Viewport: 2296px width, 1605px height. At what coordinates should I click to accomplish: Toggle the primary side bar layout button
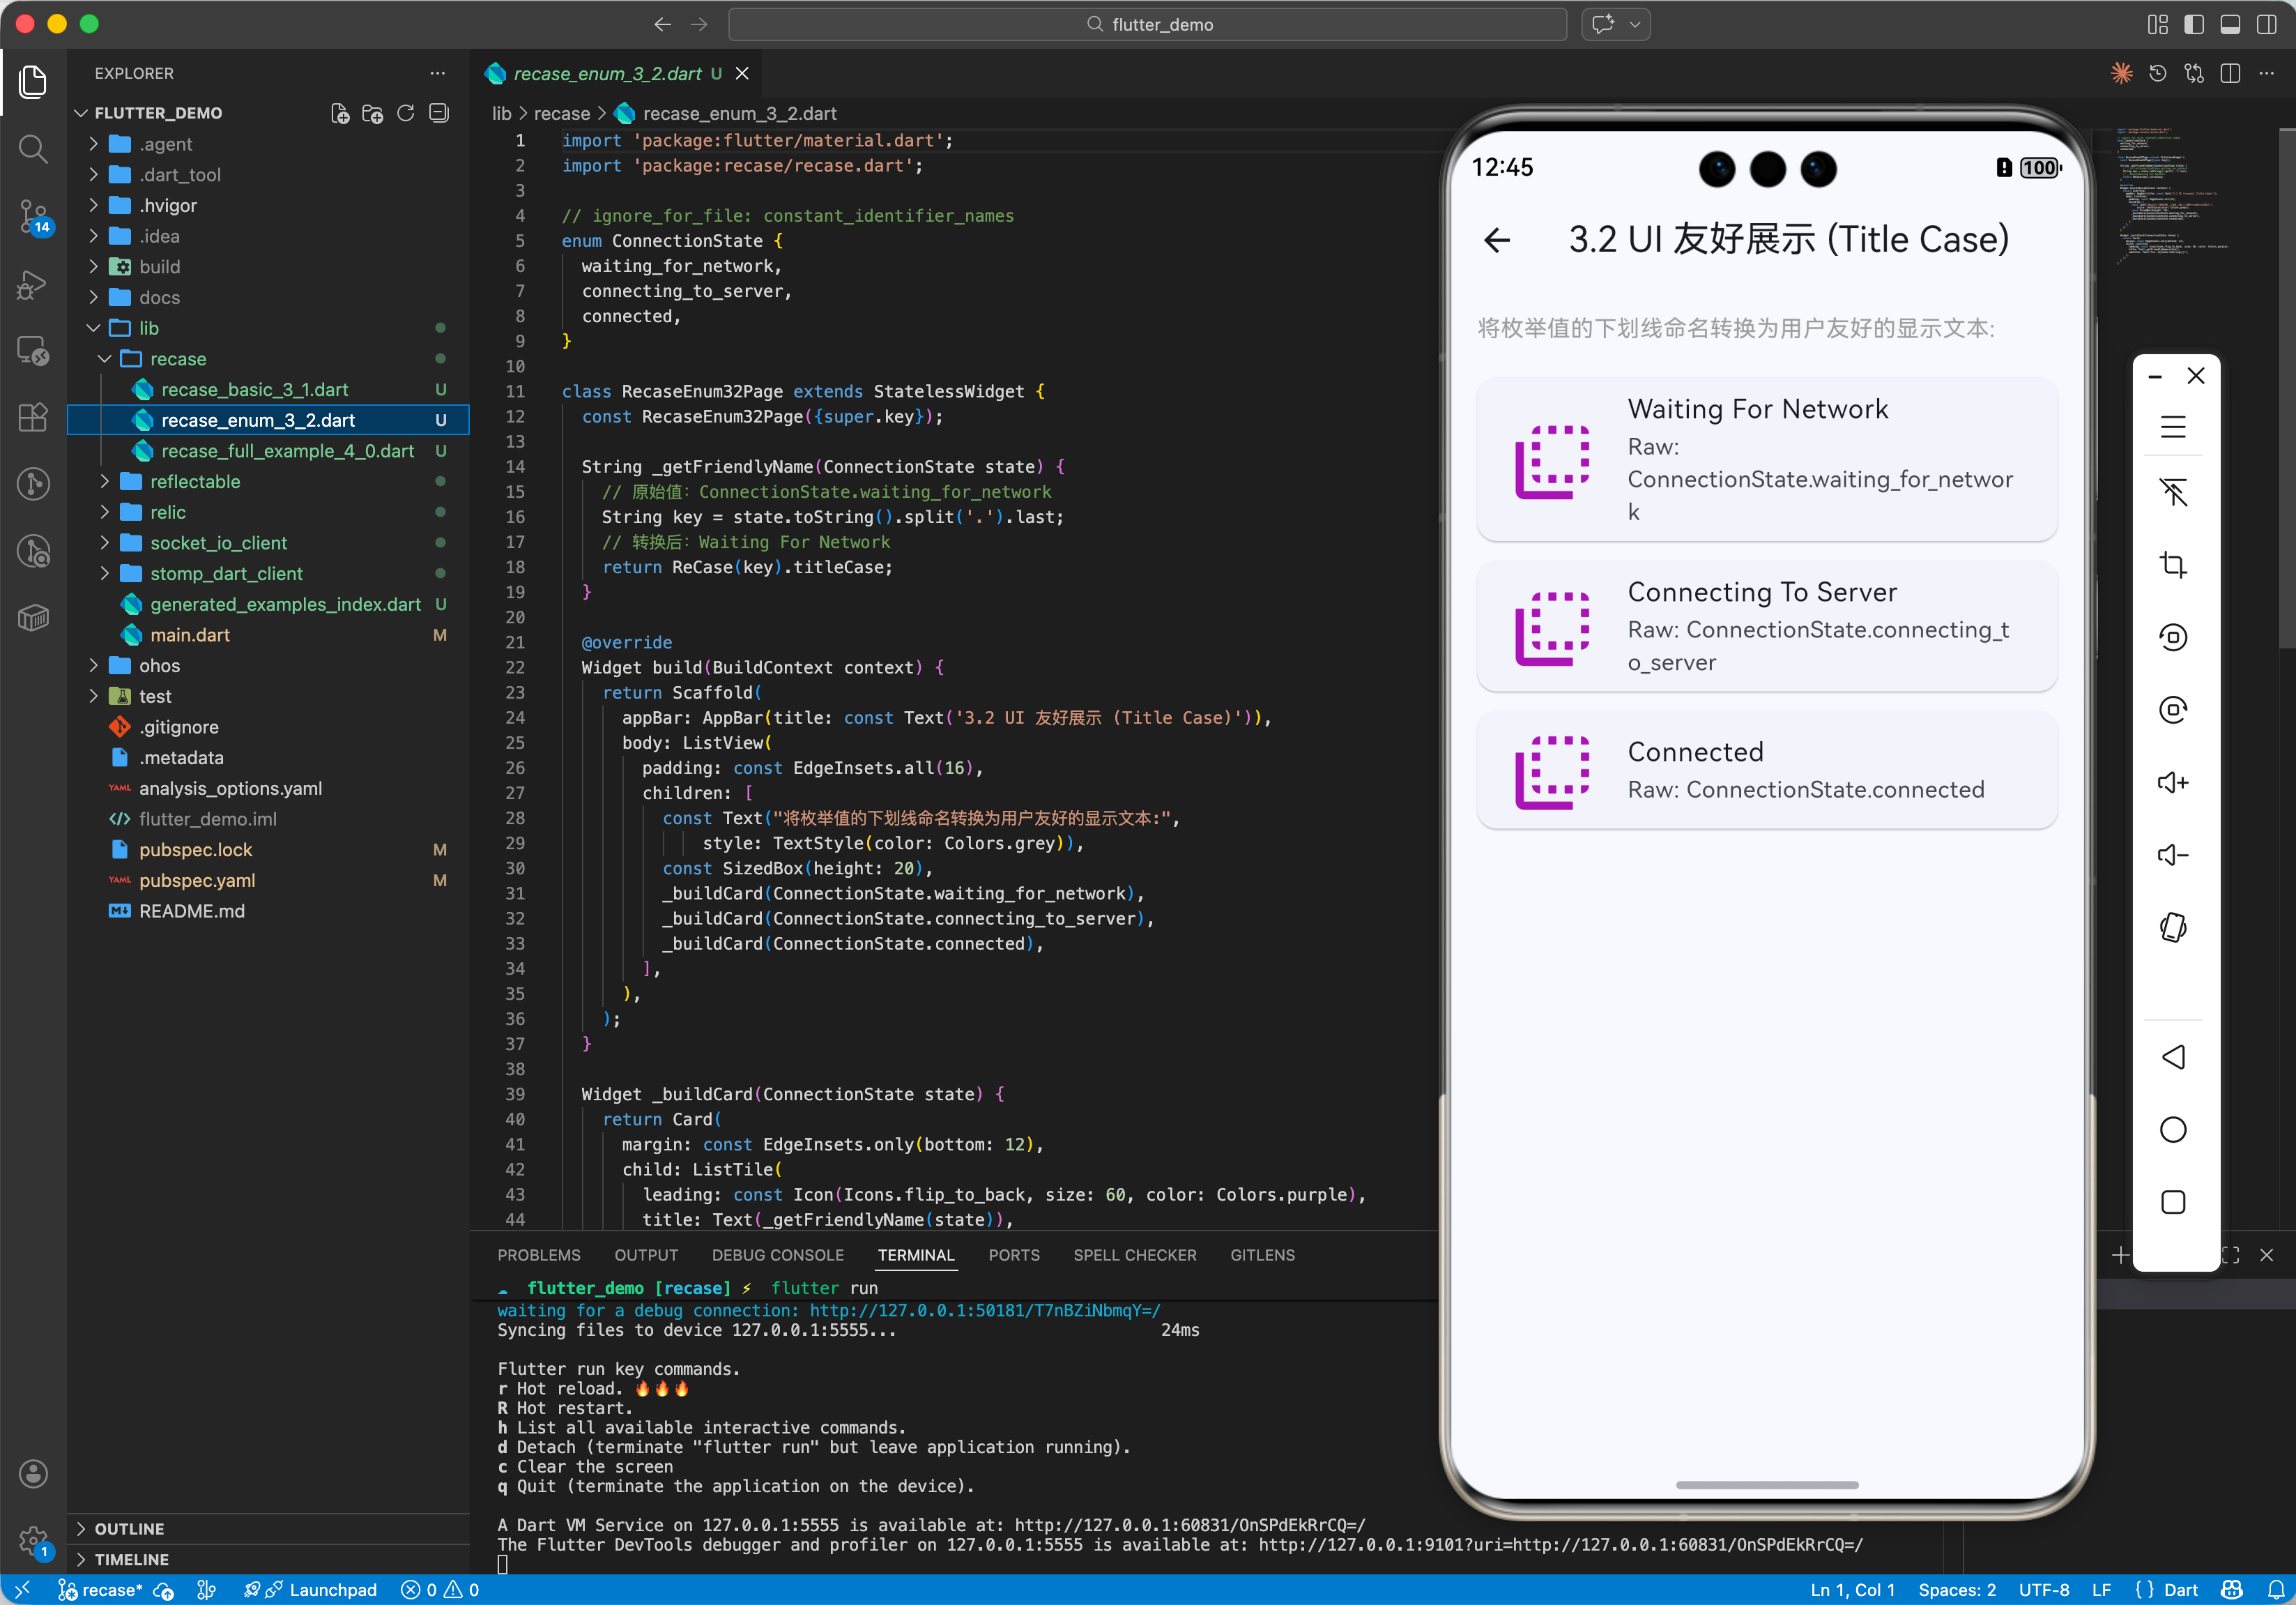coord(2194,24)
